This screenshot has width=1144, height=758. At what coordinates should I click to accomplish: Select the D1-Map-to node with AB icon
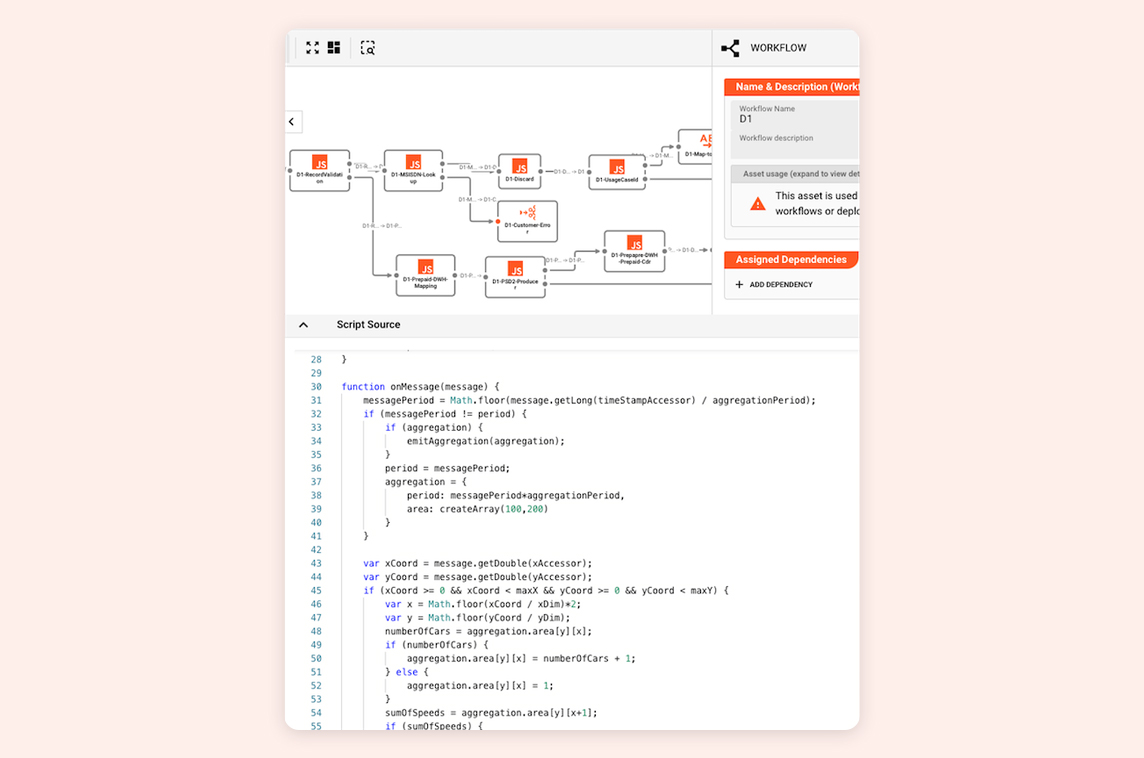coord(696,147)
